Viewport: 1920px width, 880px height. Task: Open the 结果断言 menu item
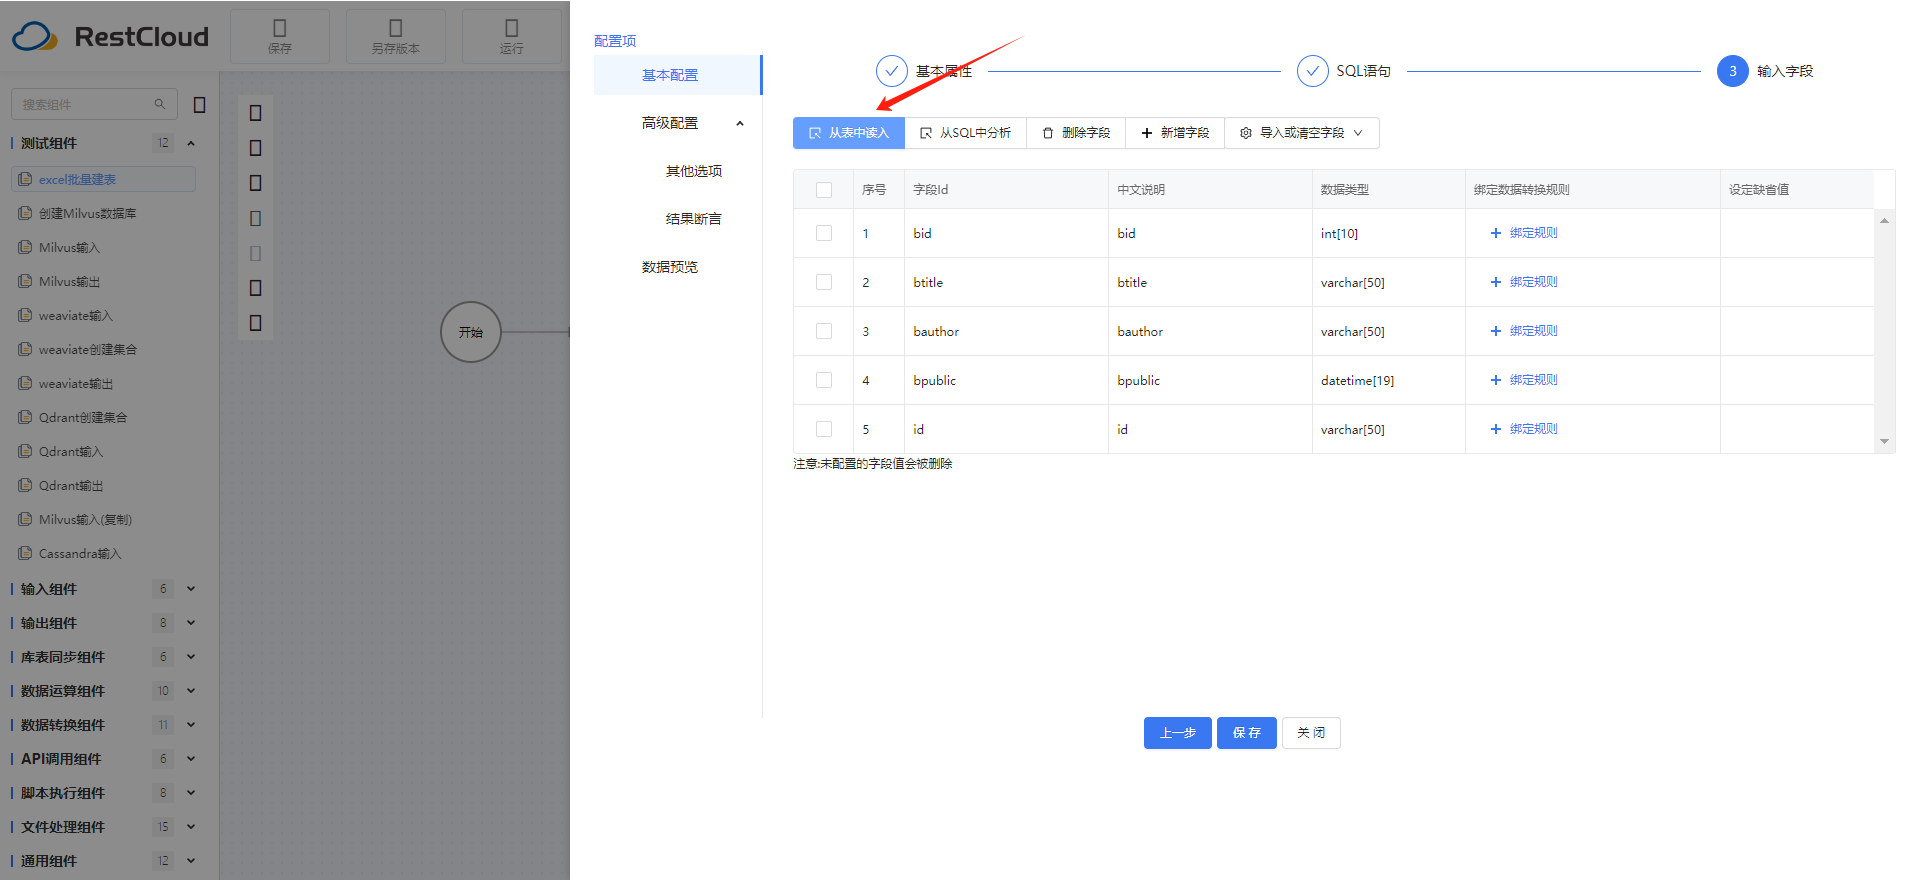point(694,219)
